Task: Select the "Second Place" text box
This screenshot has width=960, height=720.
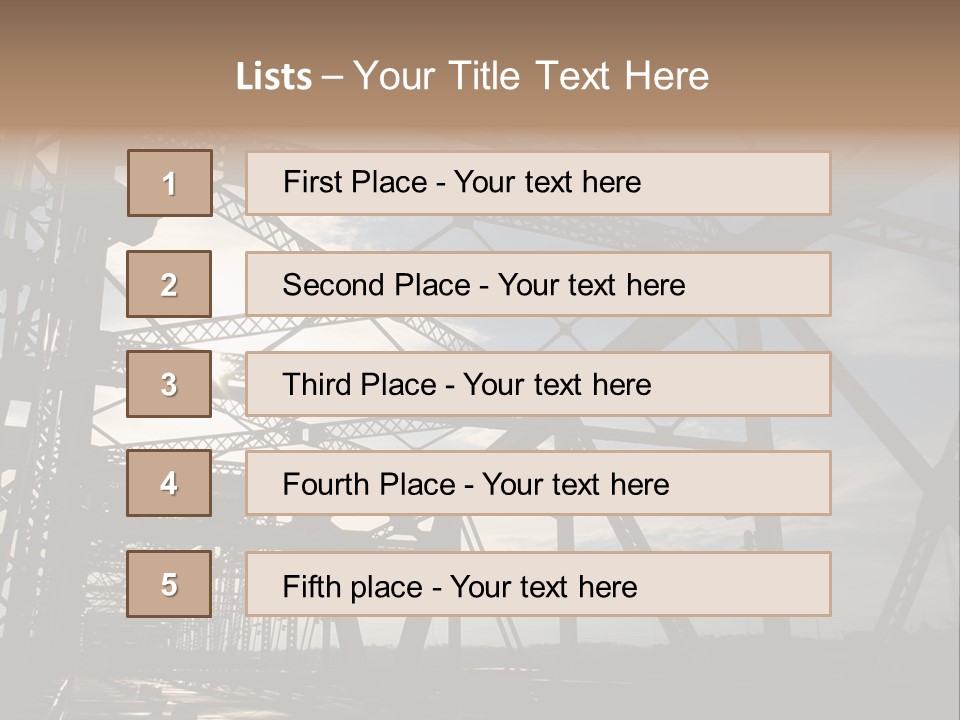Action: pos(538,284)
